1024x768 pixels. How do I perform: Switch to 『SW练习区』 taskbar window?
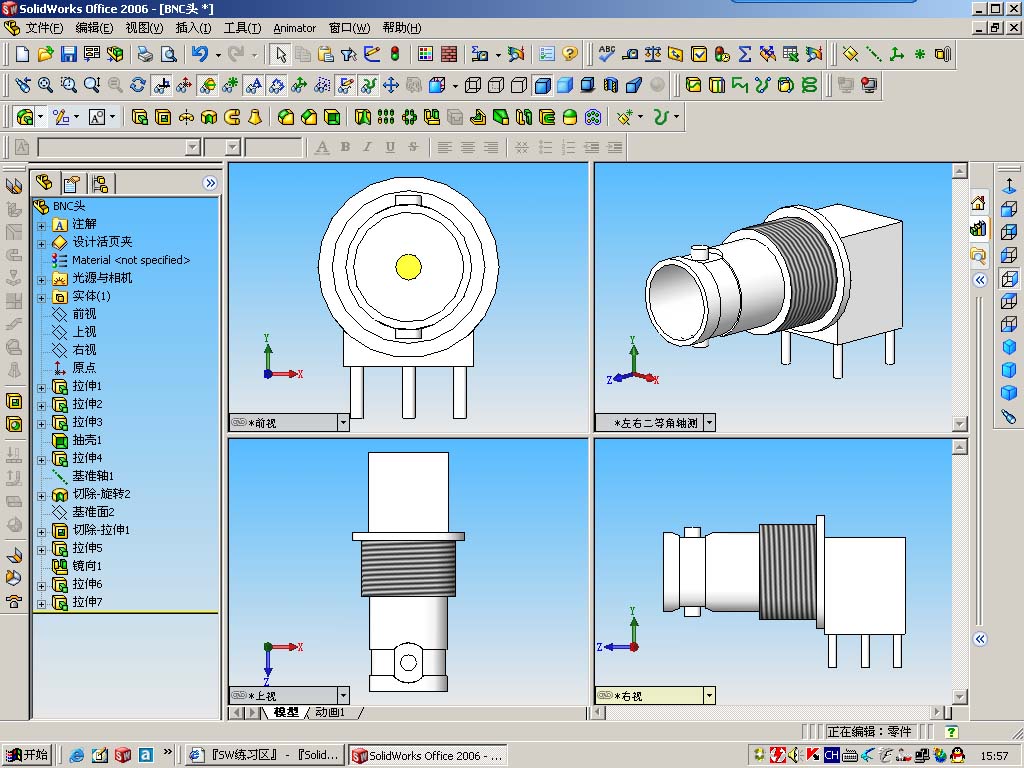pyautogui.click(x=264, y=755)
